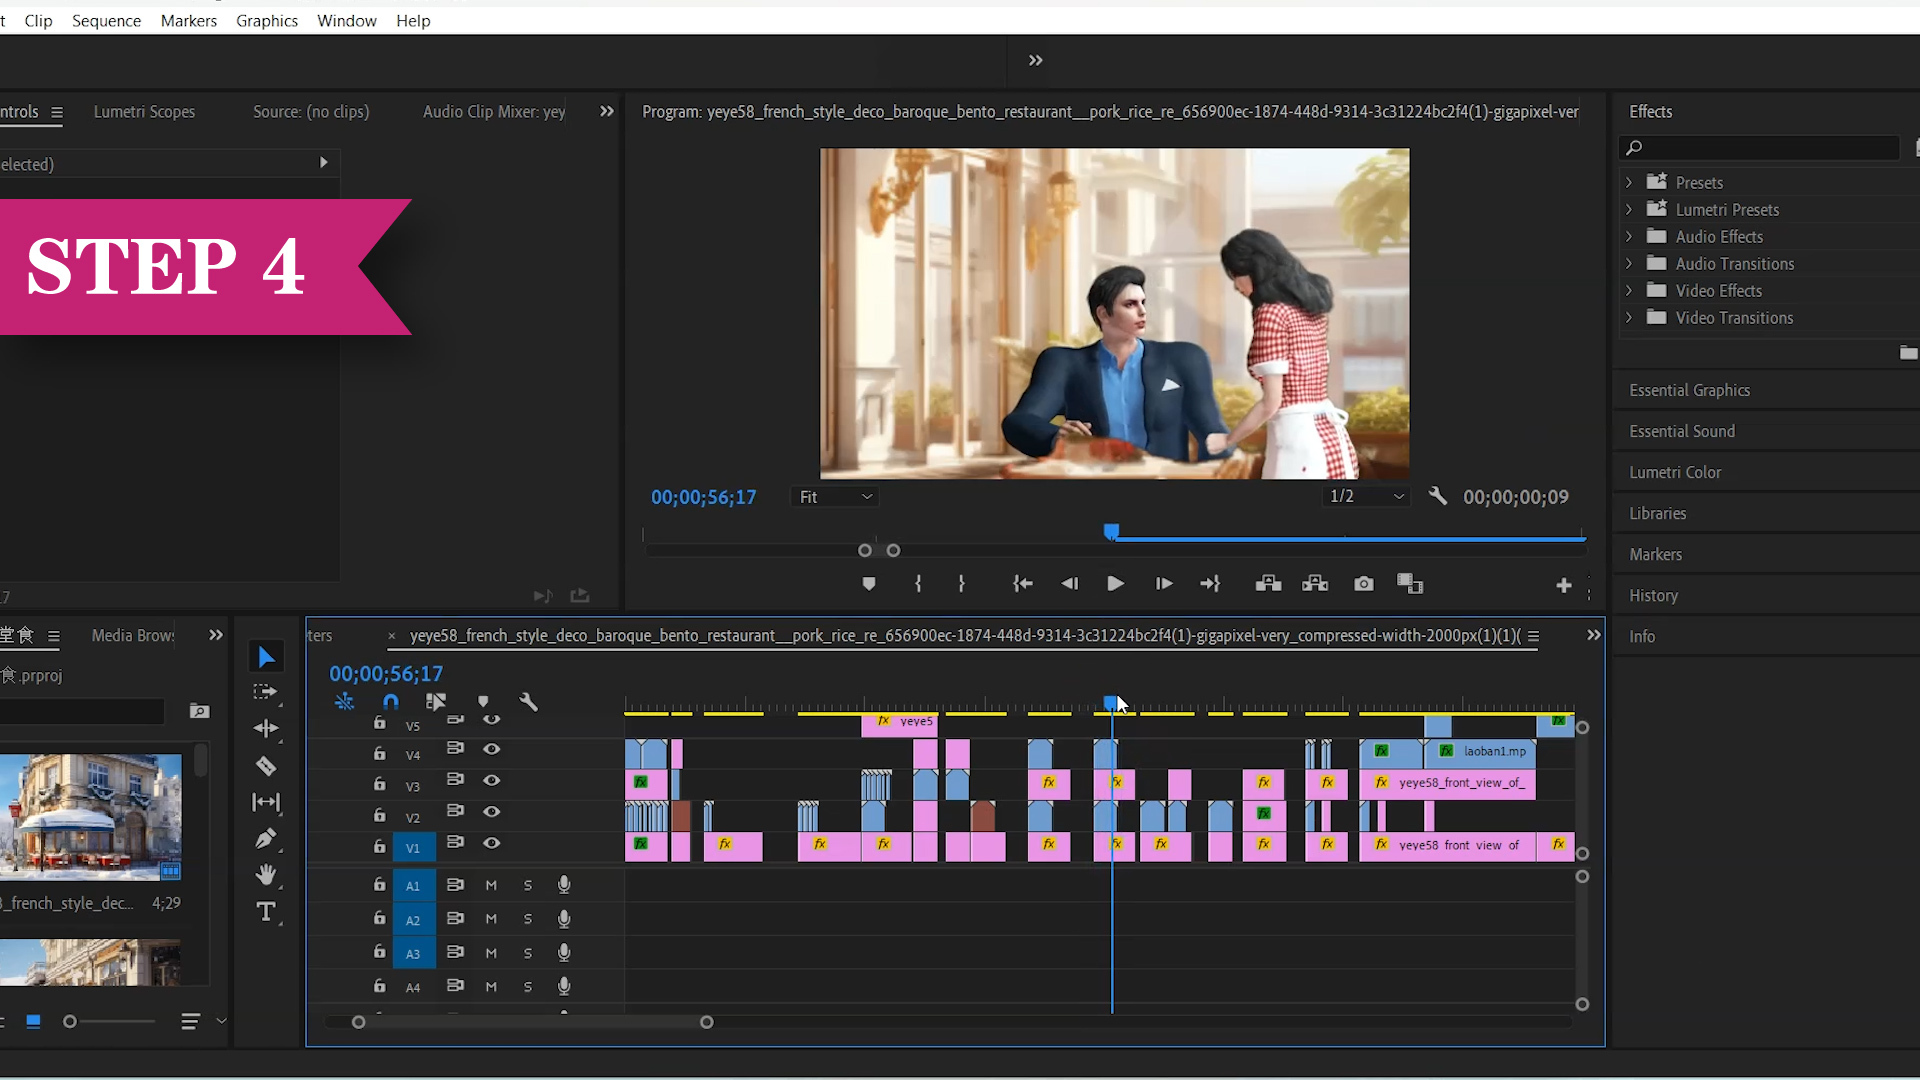Add marker in Program monitor
Screen dimensions: 1920x1080
coord(869,584)
